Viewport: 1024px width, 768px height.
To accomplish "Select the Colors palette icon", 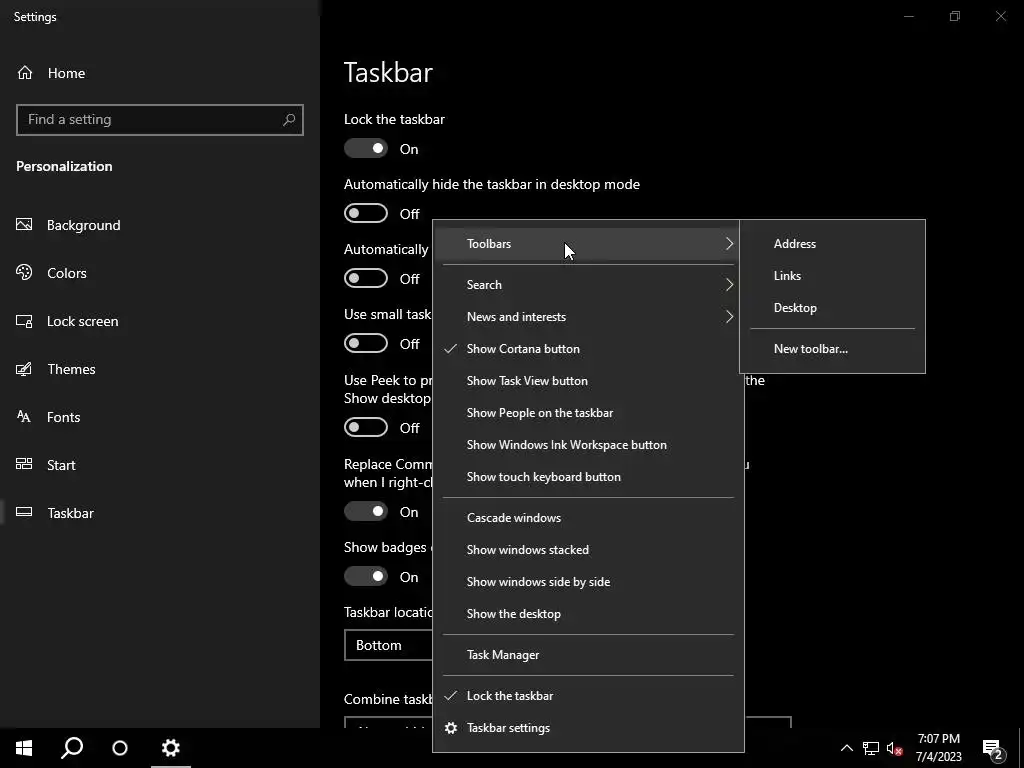I will (x=24, y=273).
